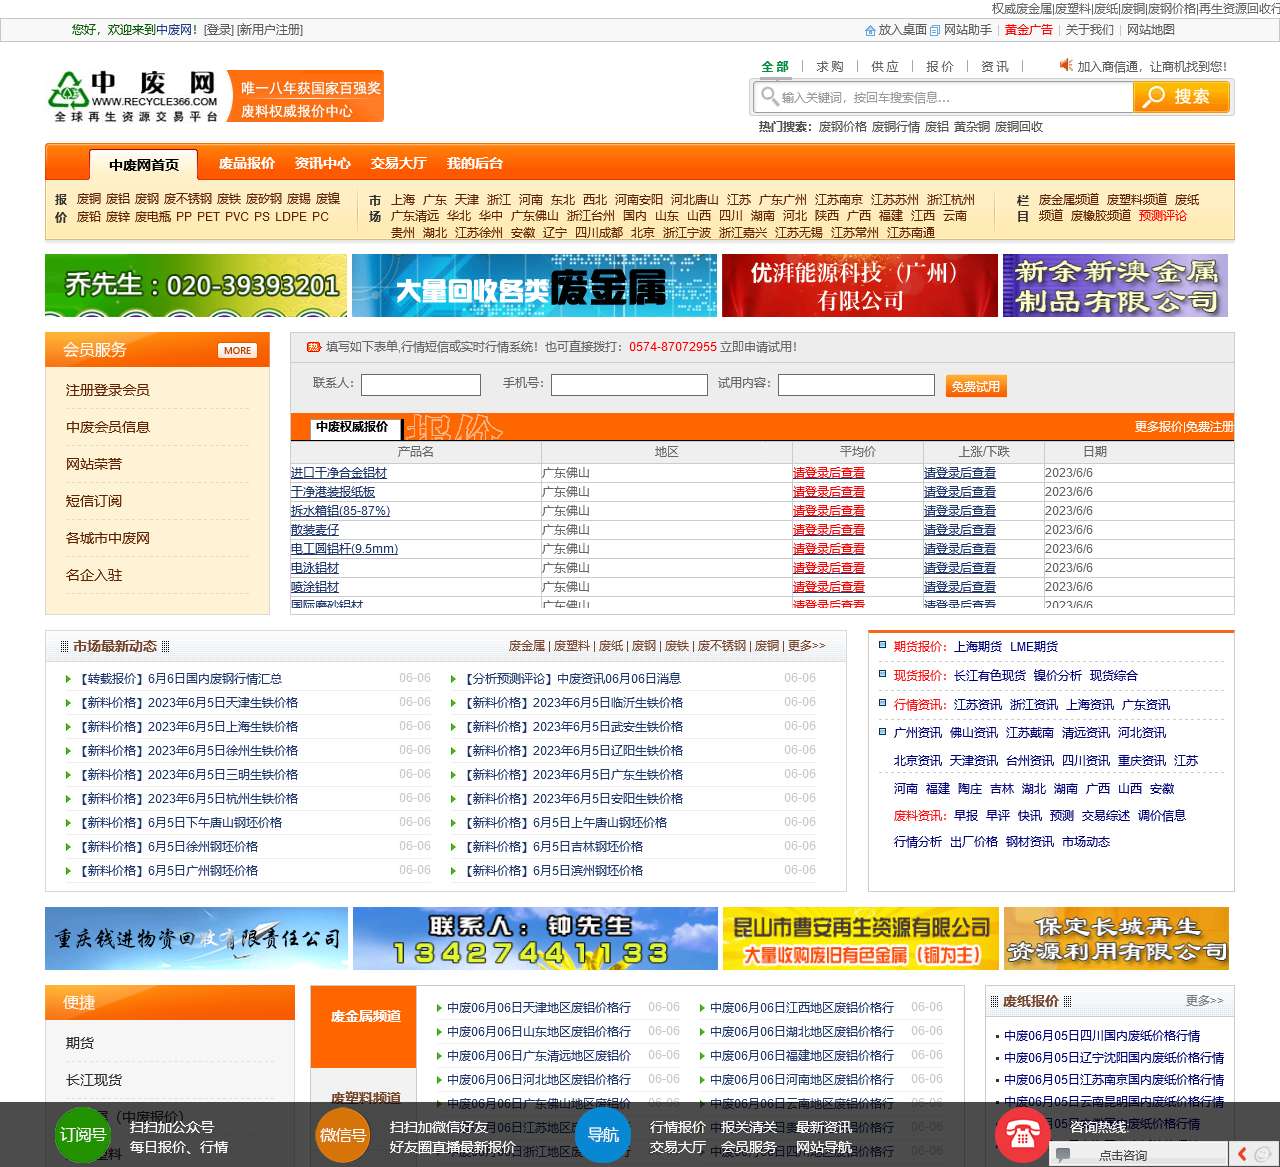
Task: Click 点击咨询 chat button
Action: (x=1123, y=1155)
